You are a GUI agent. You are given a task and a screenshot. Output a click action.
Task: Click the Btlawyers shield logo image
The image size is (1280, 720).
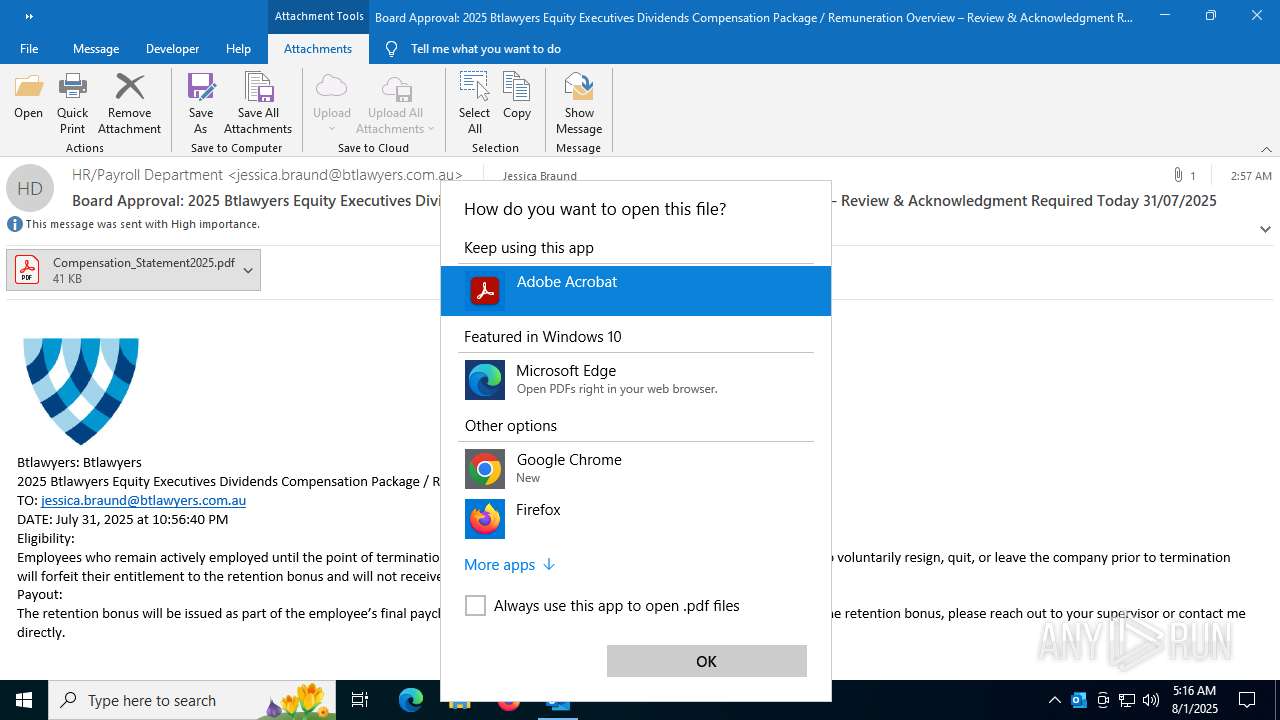point(81,391)
